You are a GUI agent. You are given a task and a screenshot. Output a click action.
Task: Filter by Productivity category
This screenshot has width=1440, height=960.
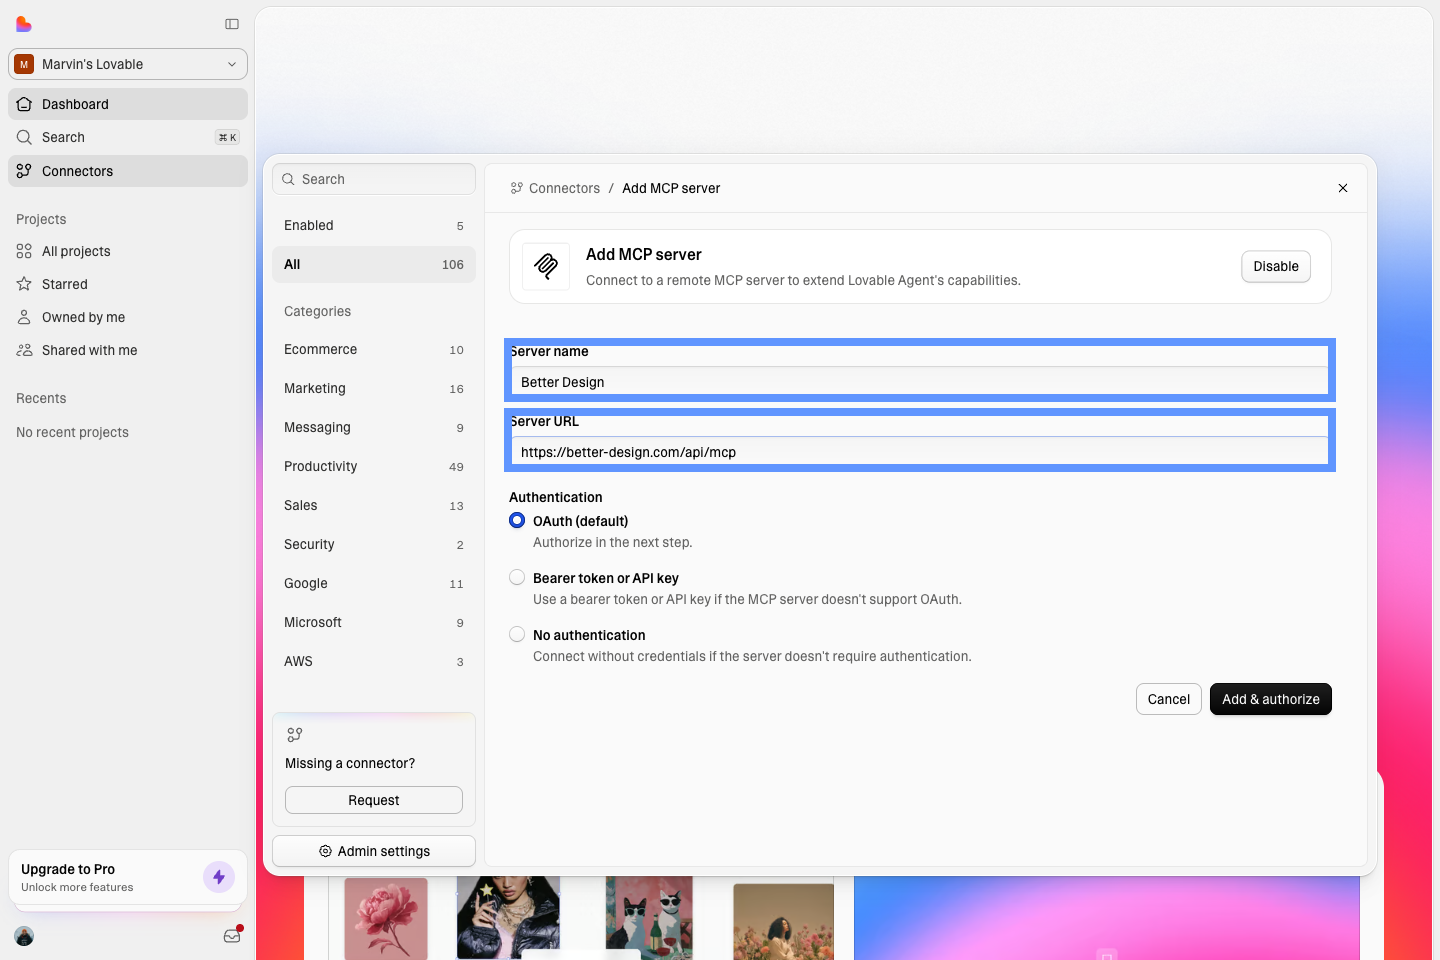point(374,466)
